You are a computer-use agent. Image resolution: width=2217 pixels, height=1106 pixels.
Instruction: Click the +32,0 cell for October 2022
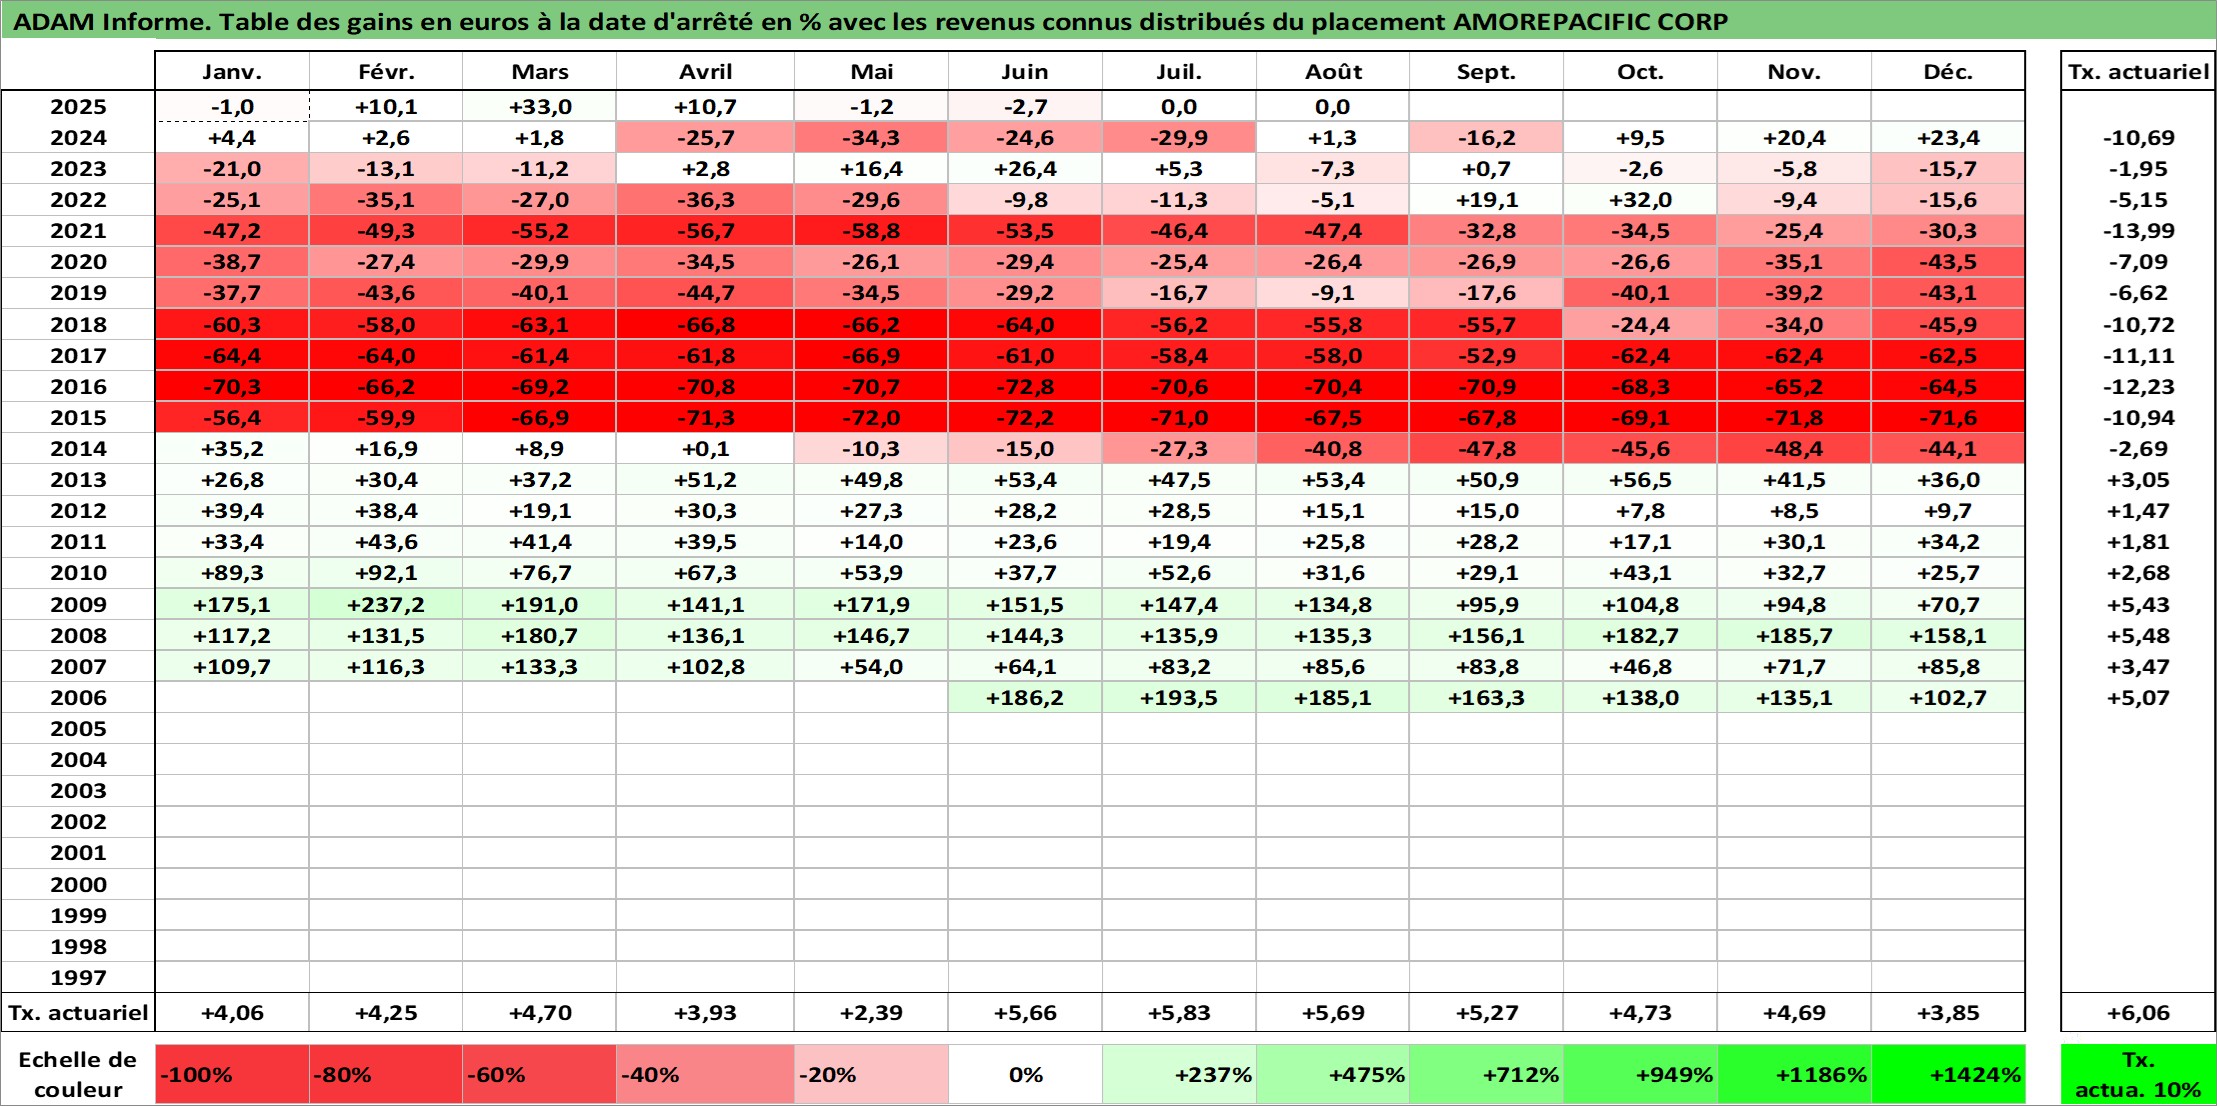pos(1640,200)
